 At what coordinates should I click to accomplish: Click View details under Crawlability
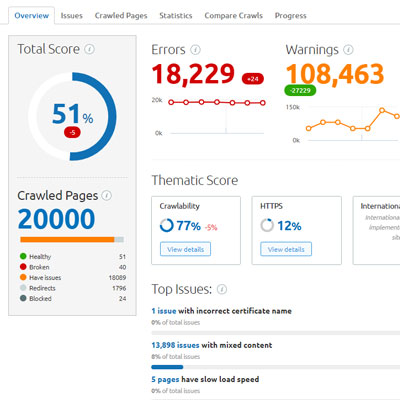[185, 249]
